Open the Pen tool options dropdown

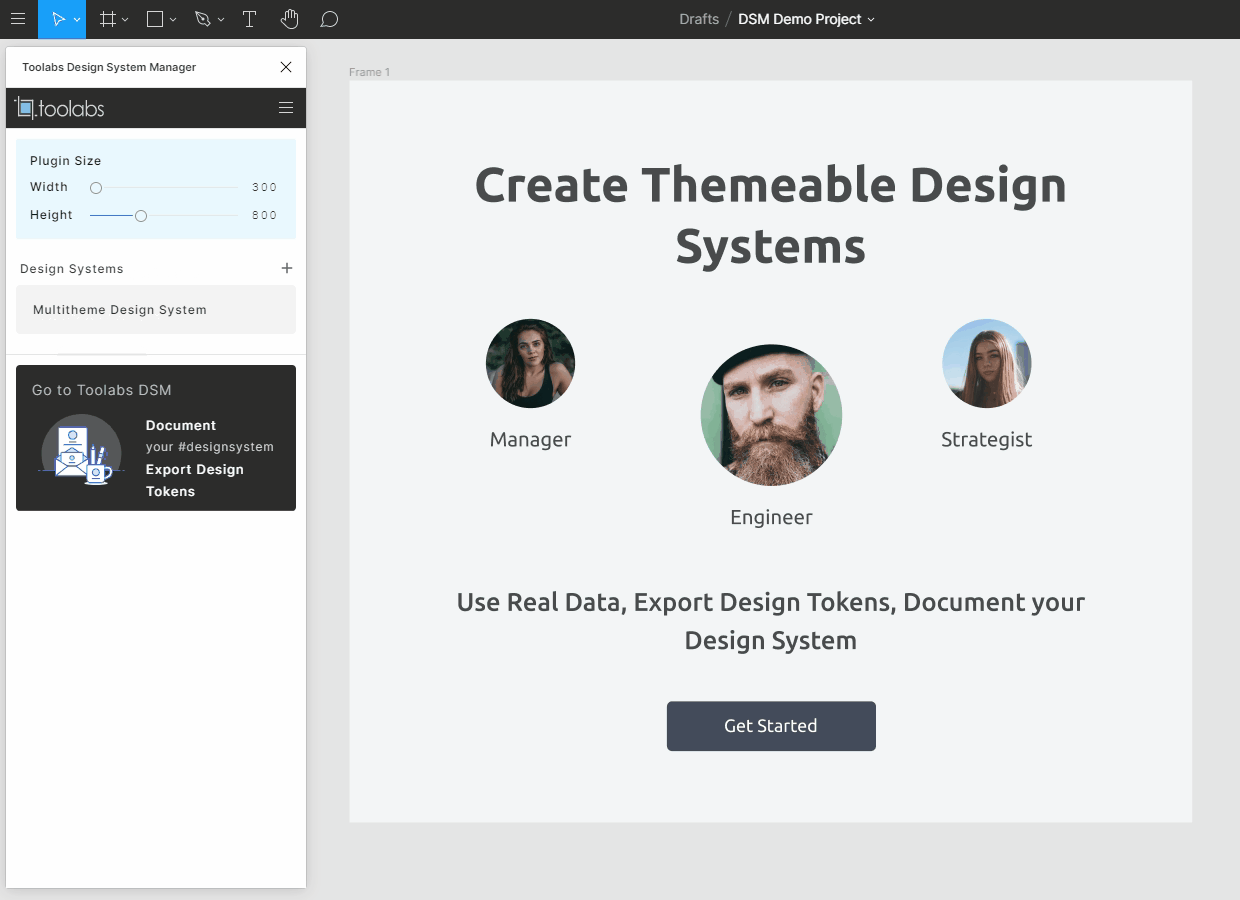(220, 19)
